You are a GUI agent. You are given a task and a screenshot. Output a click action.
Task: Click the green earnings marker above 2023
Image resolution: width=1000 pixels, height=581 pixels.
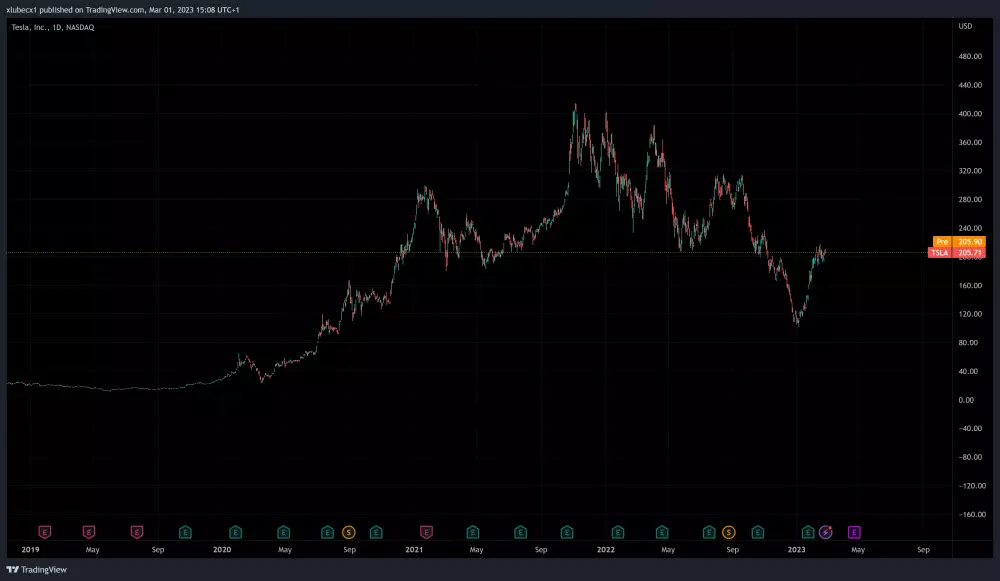pyautogui.click(x=808, y=532)
